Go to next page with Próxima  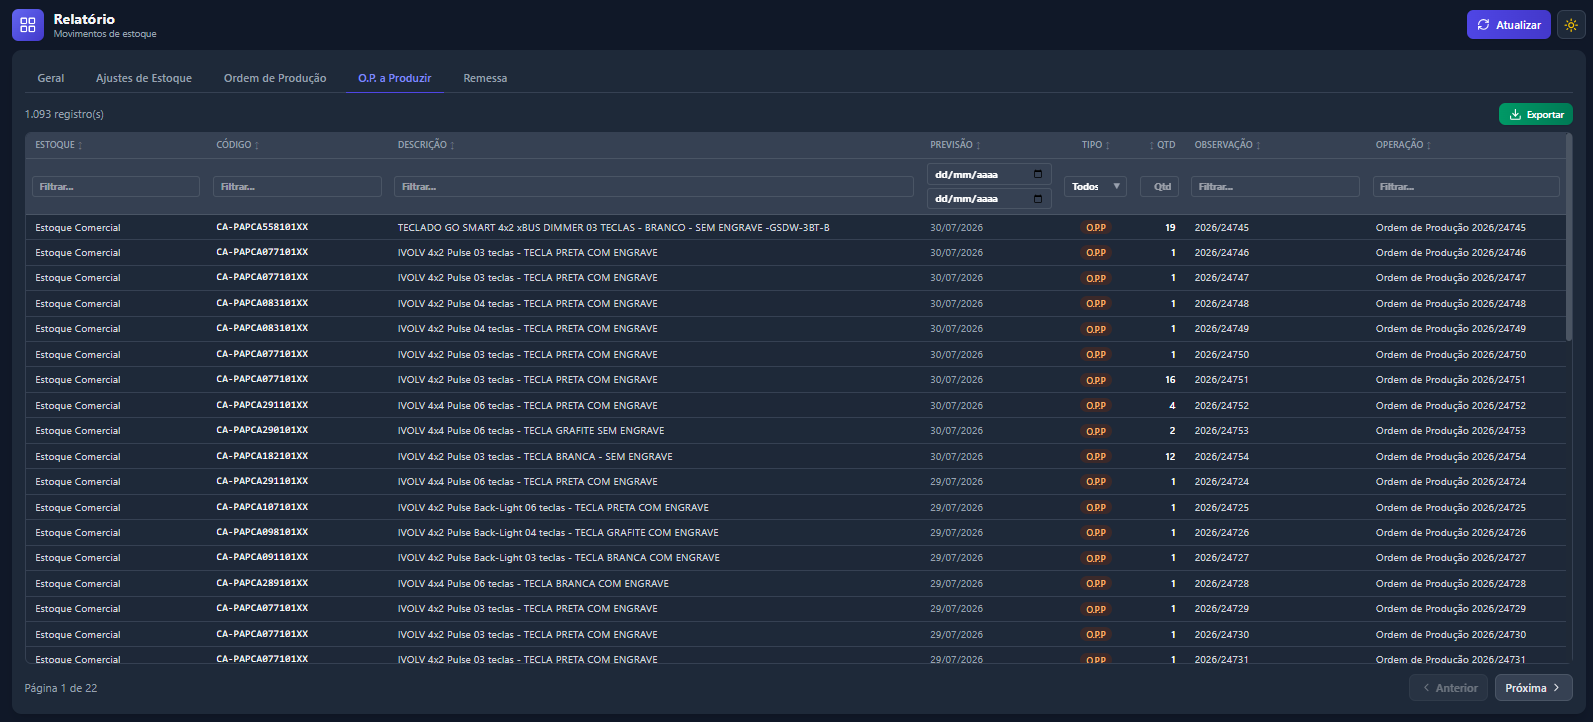[x=1533, y=688]
